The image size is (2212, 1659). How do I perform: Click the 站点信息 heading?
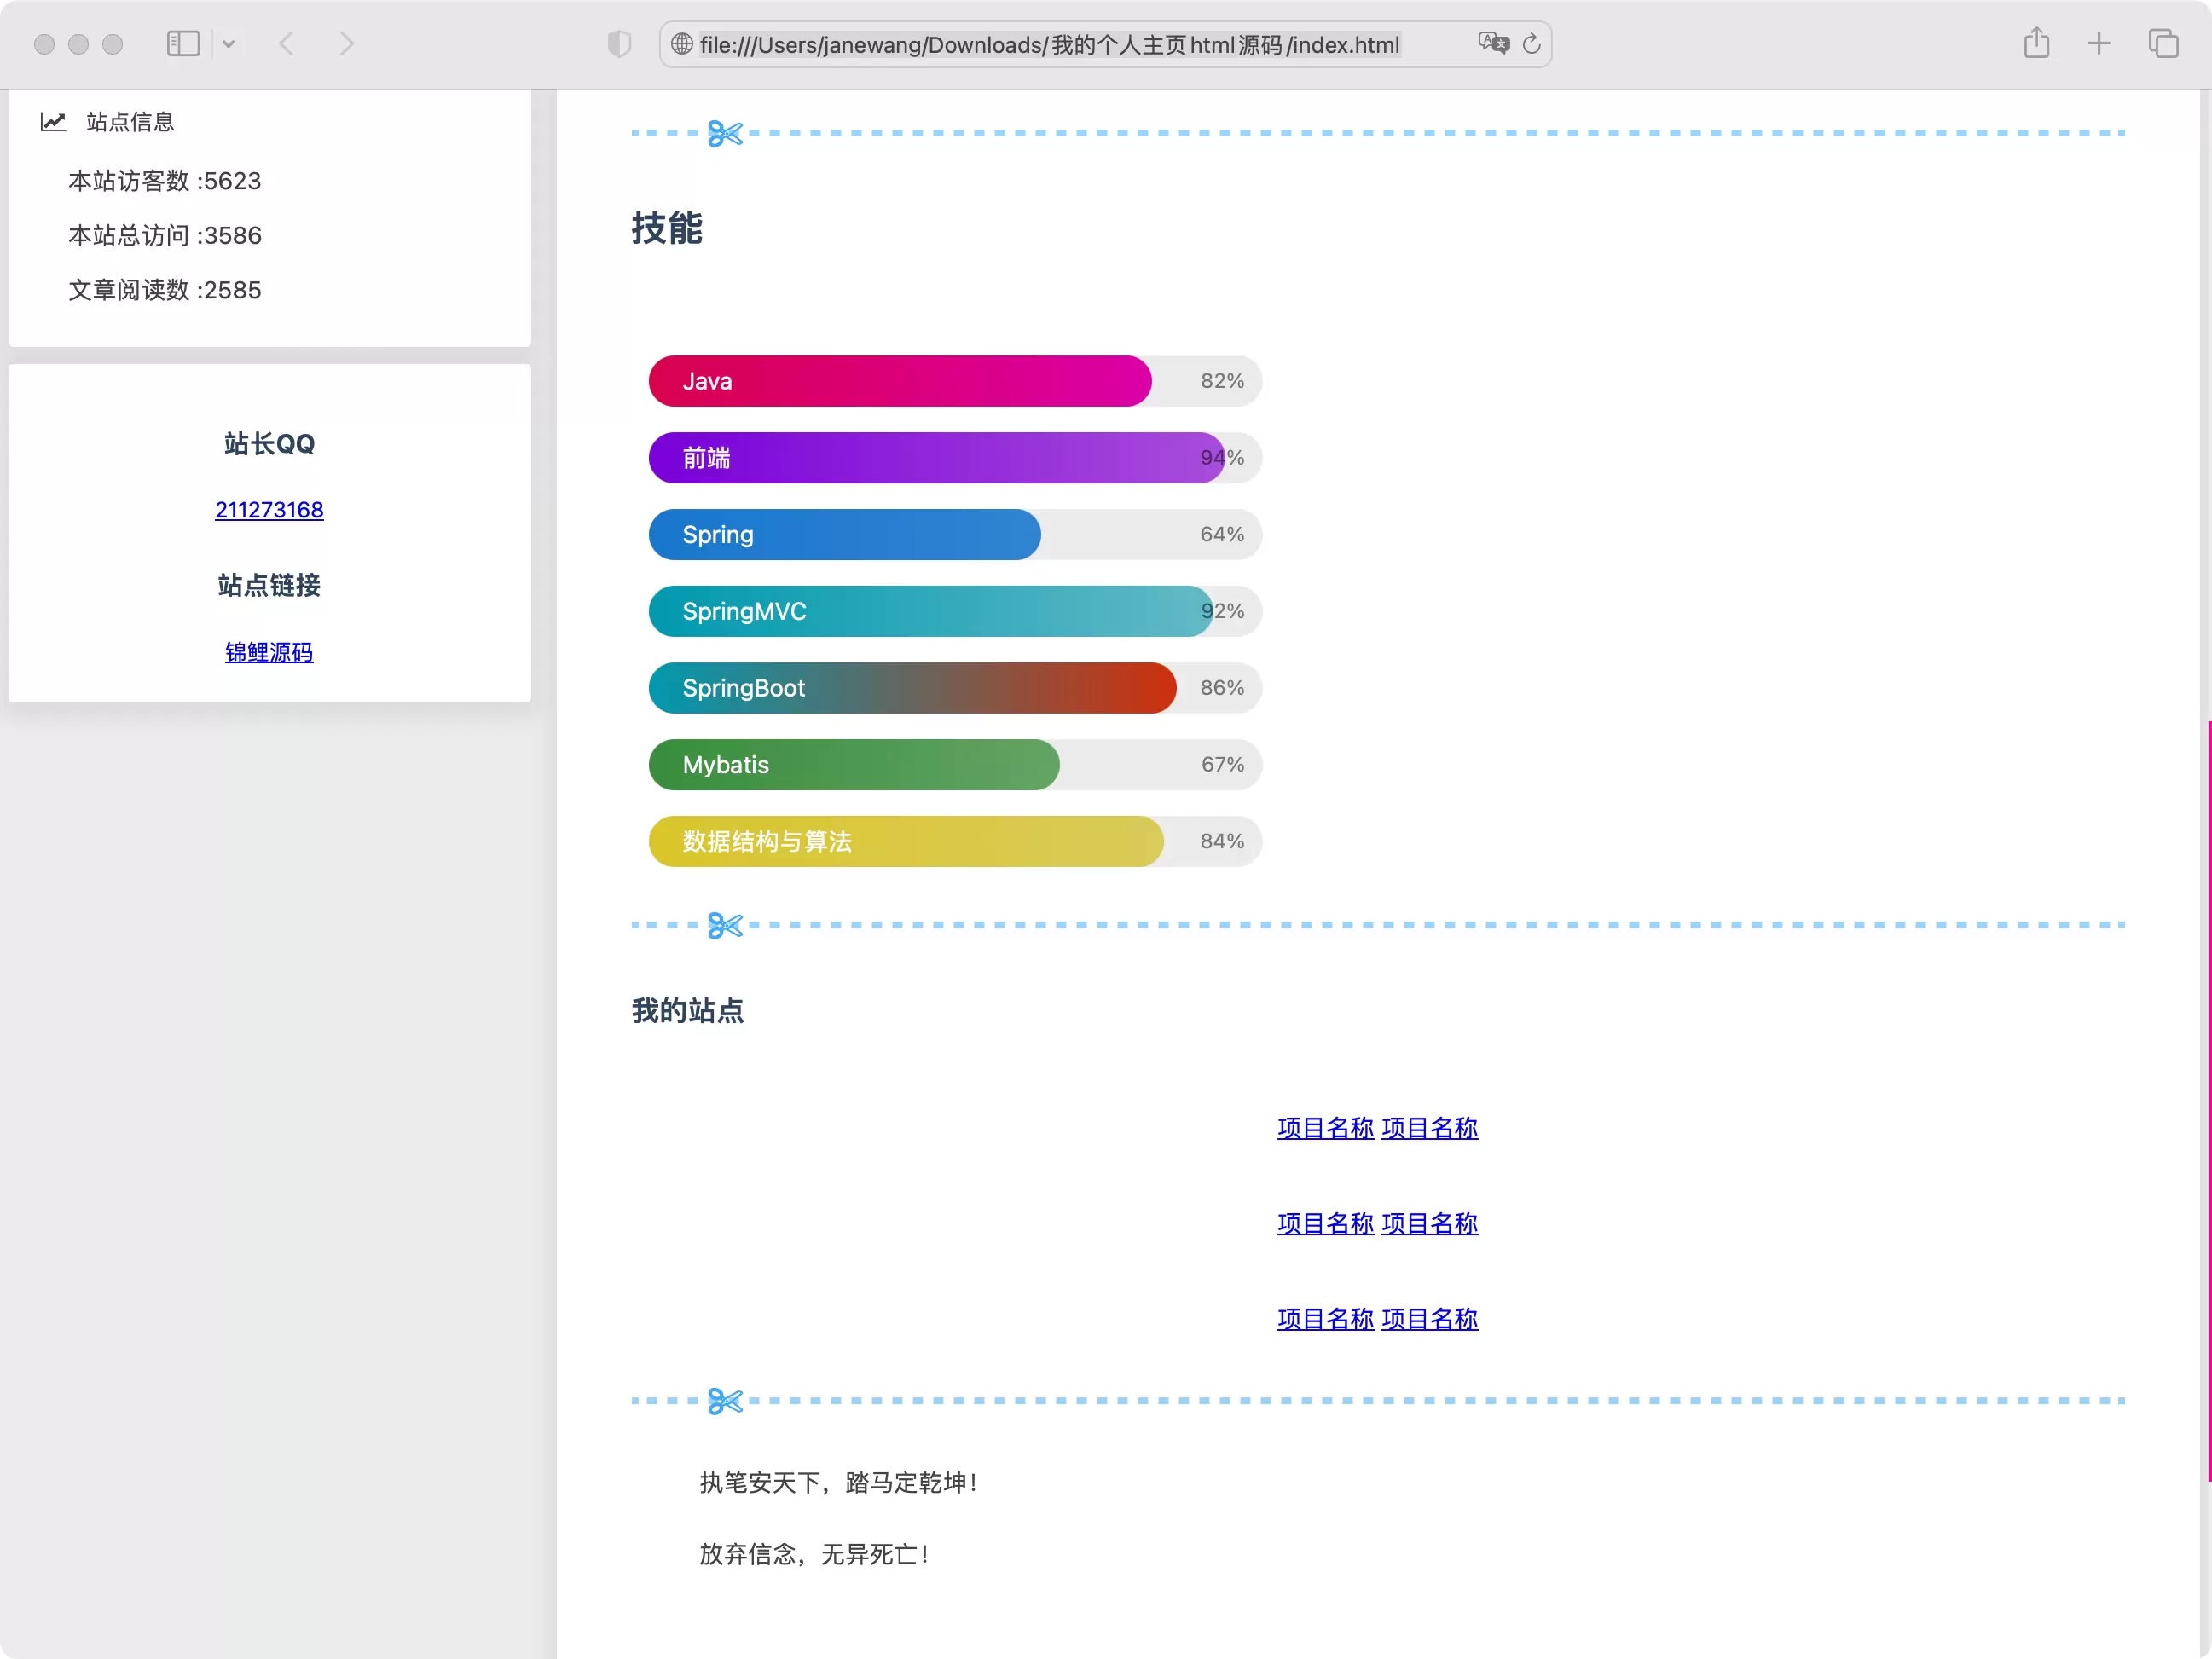(130, 122)
